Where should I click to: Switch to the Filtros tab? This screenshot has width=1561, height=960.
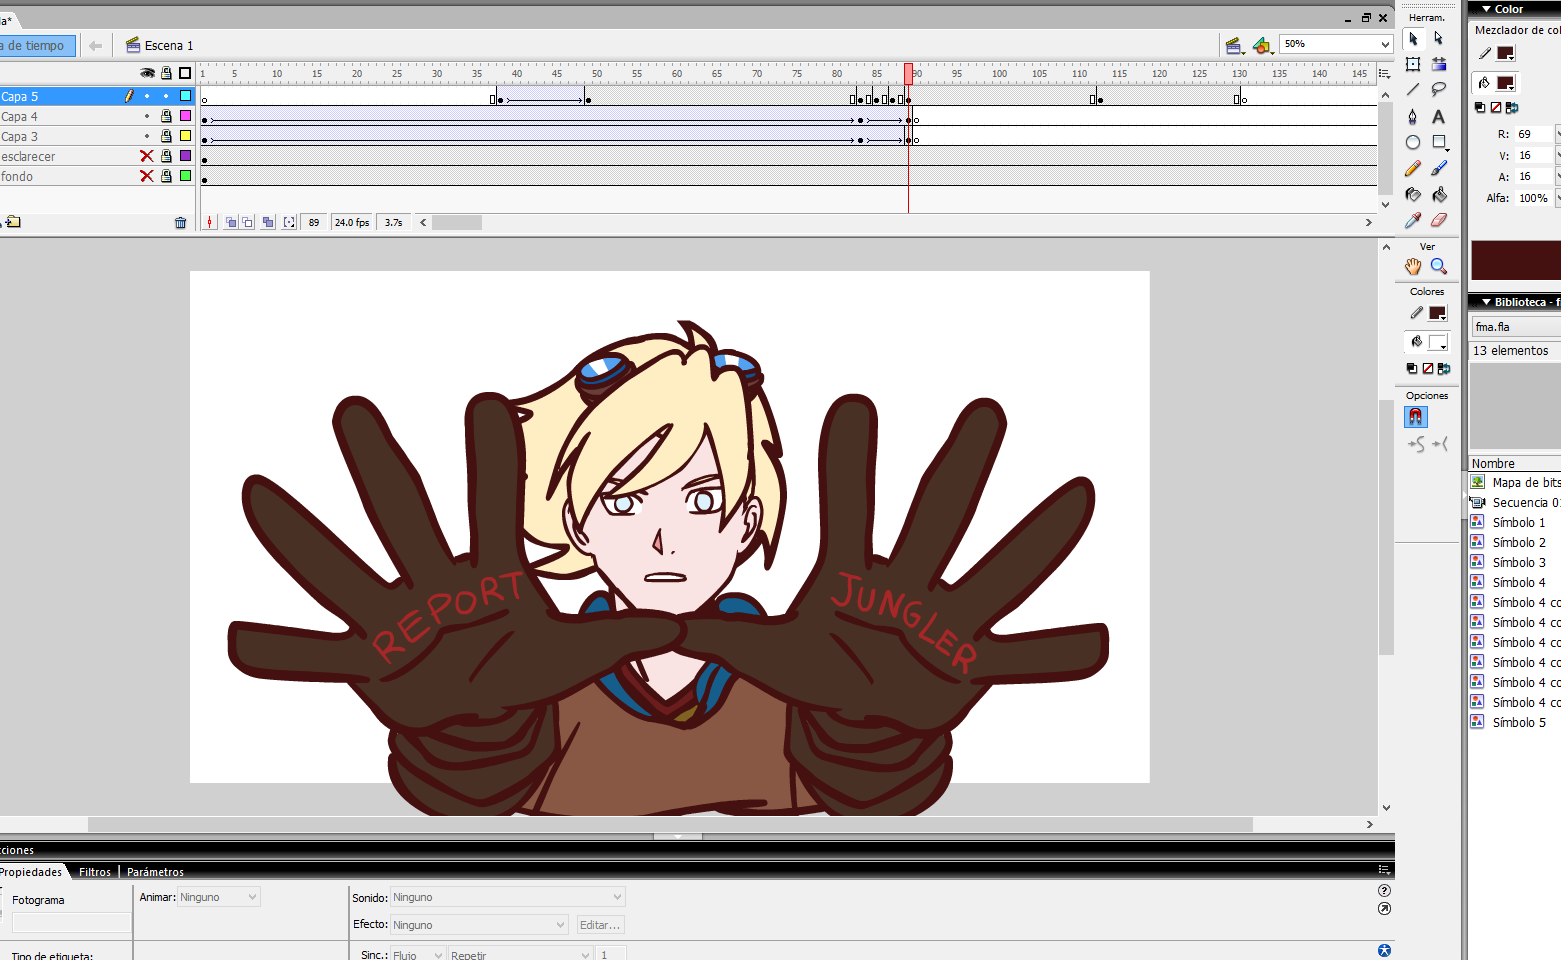95,872
